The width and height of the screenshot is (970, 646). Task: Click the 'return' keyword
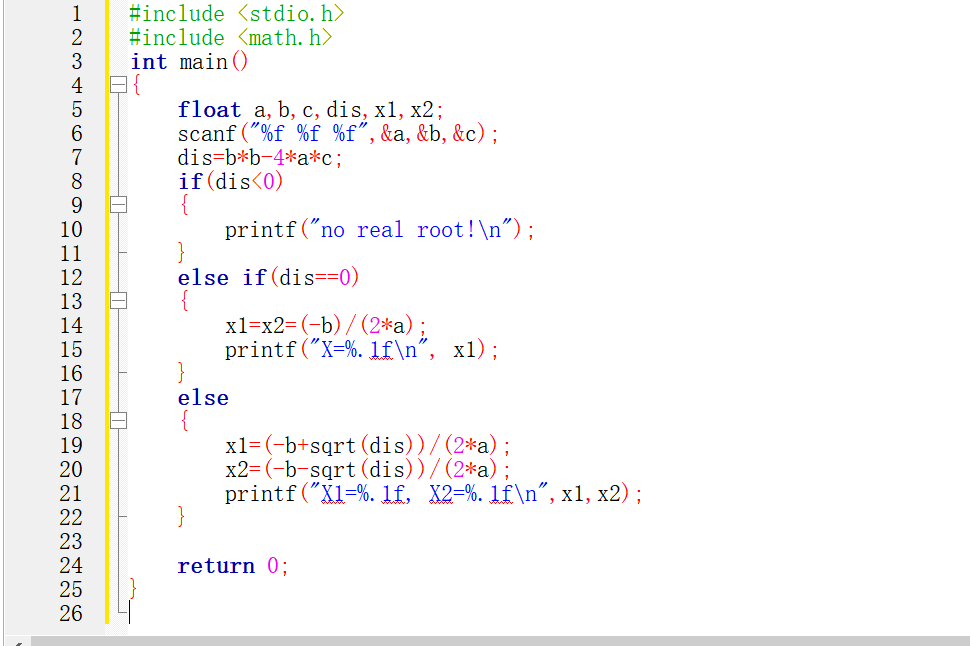coord(216,566)
